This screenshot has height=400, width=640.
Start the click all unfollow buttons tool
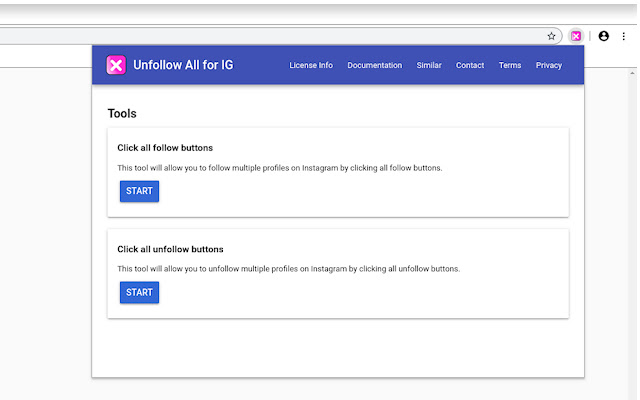point(139,292)
